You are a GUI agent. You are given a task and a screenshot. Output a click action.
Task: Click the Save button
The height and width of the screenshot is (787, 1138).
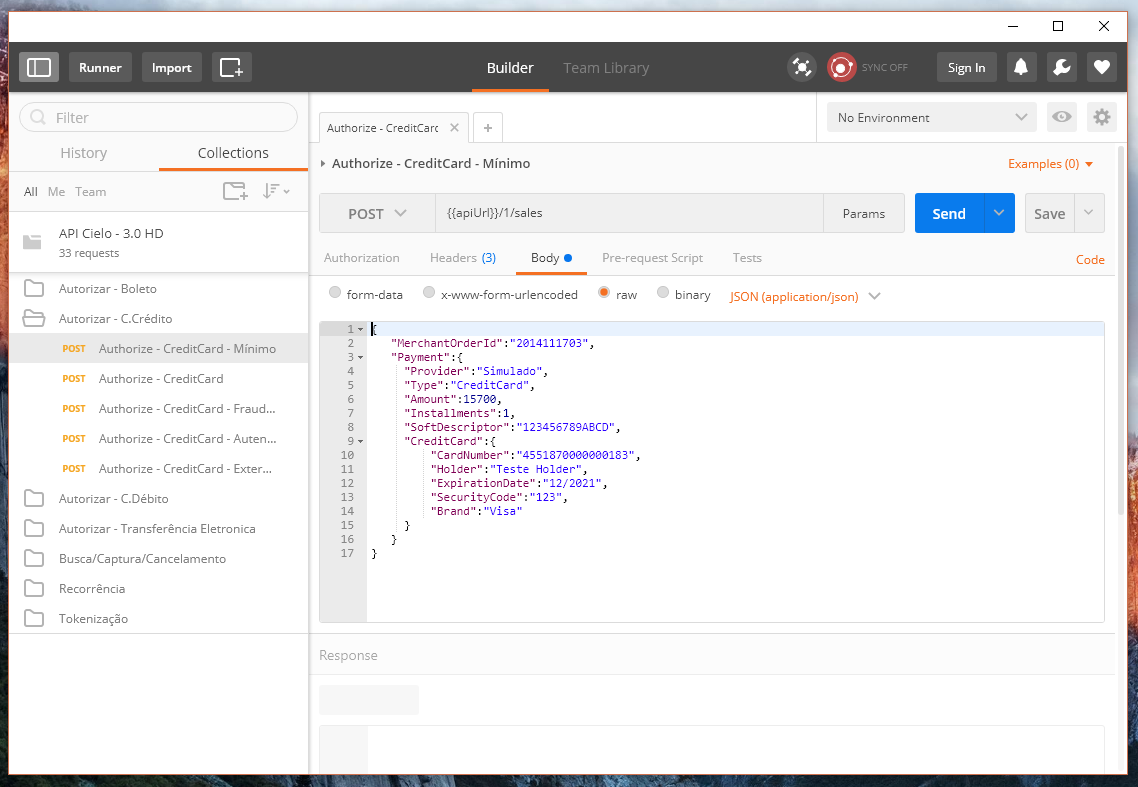(x=1049, y=213)
